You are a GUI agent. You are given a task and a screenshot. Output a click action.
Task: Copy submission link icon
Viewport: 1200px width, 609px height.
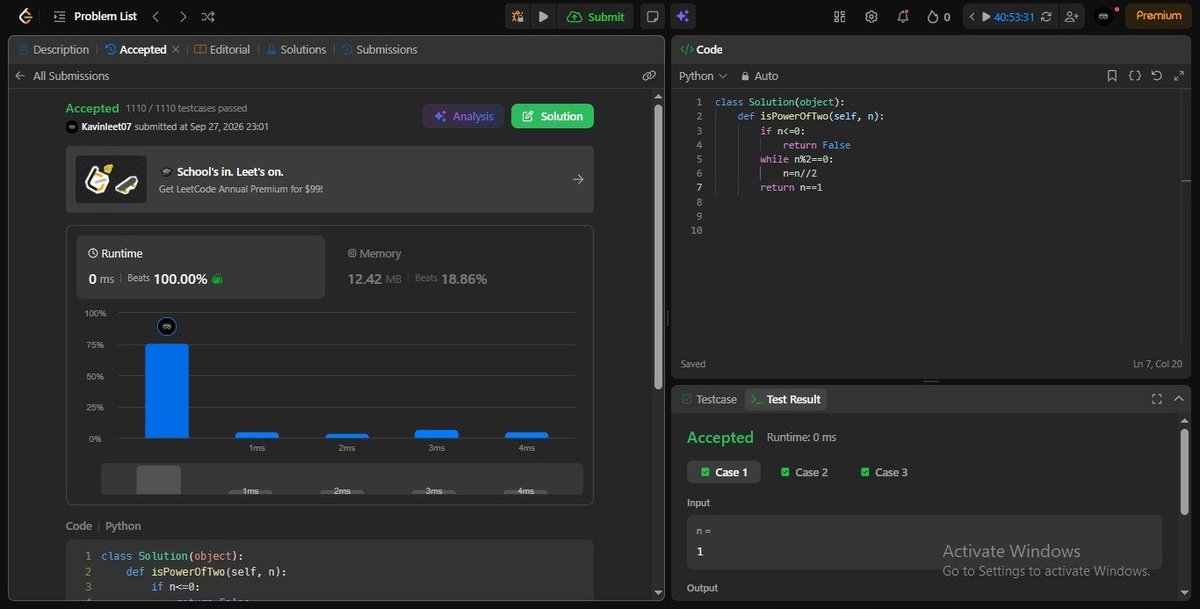coord(649,76)
